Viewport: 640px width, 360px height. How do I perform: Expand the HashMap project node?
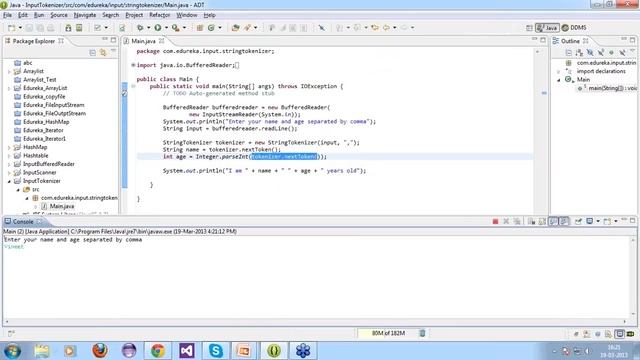coord(9,147)
